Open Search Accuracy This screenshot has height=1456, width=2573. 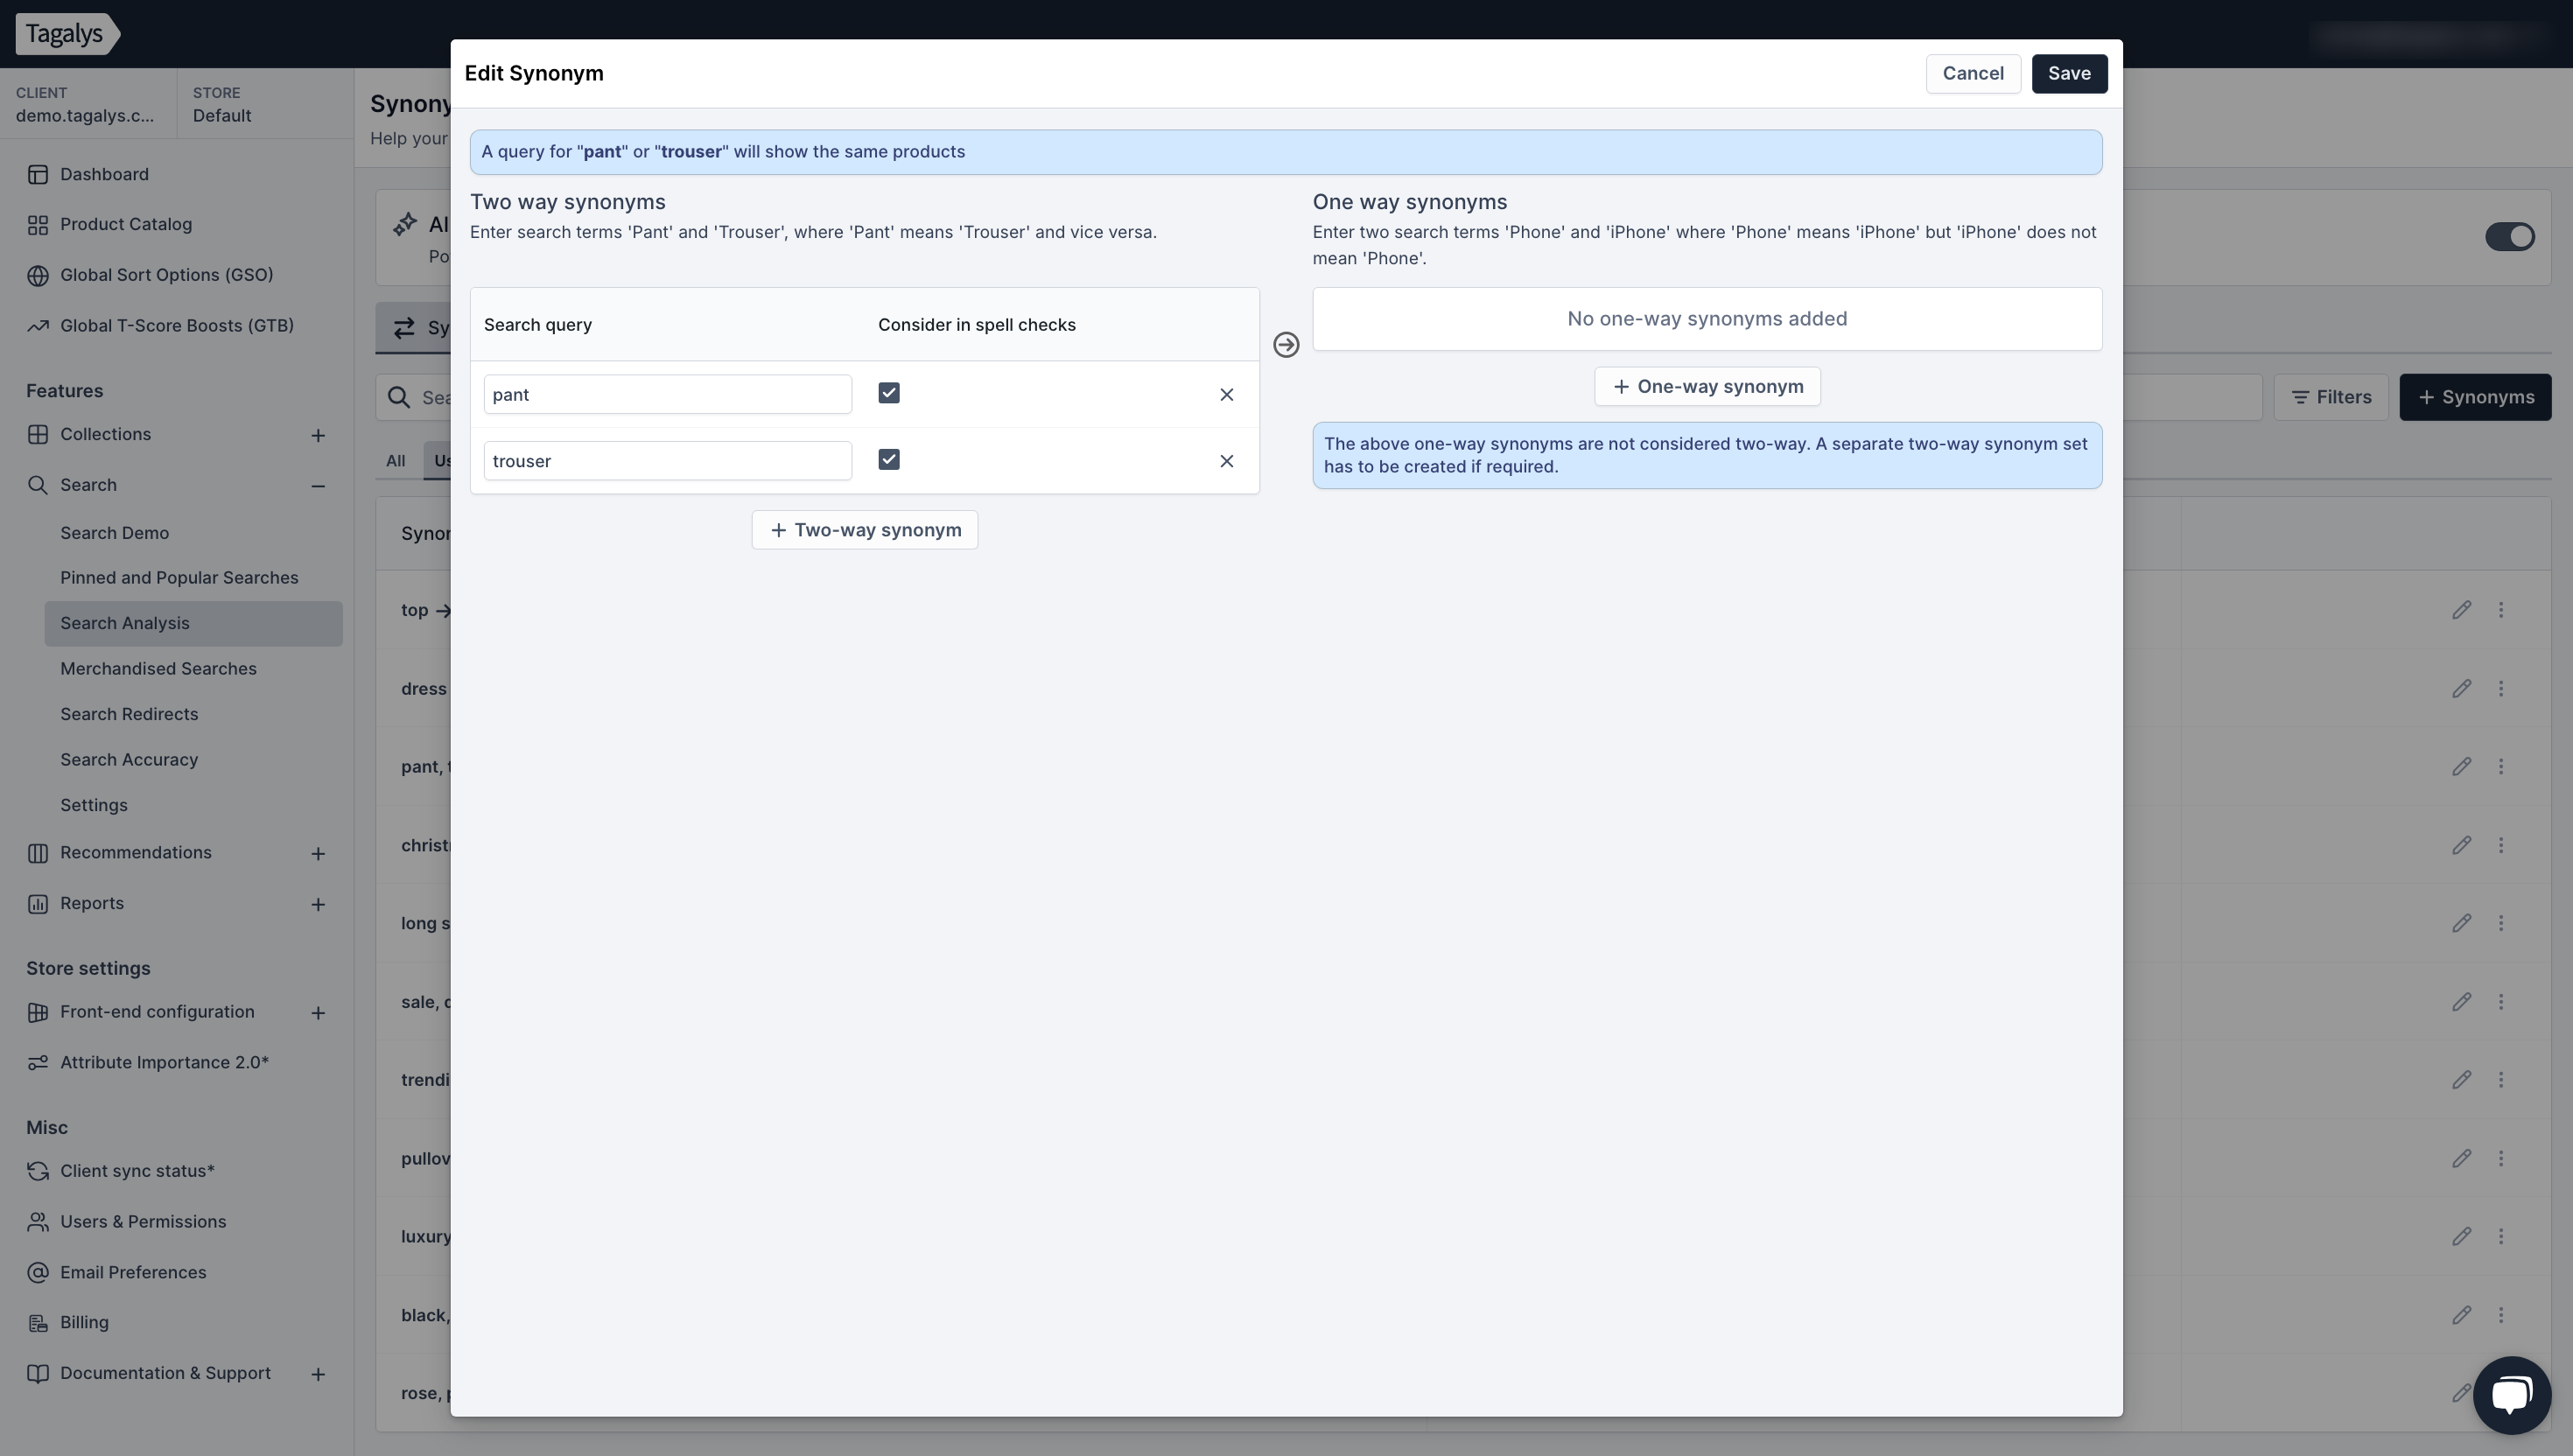[129, 760]
